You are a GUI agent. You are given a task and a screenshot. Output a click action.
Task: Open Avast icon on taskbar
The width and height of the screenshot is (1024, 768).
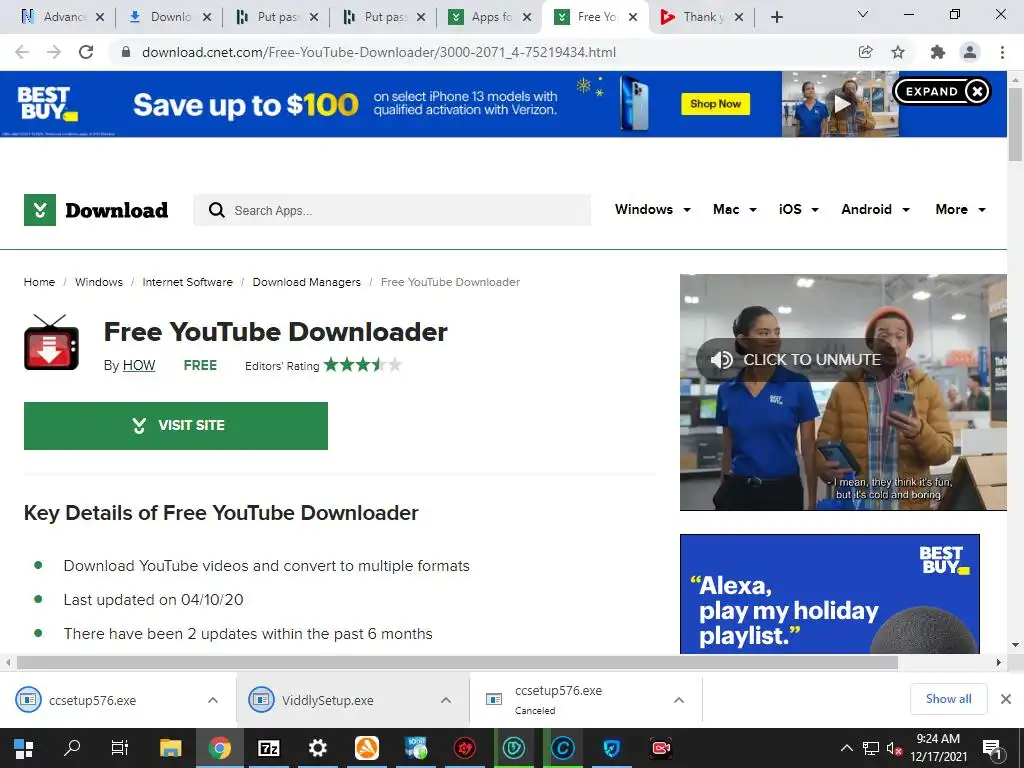point(367,748)
